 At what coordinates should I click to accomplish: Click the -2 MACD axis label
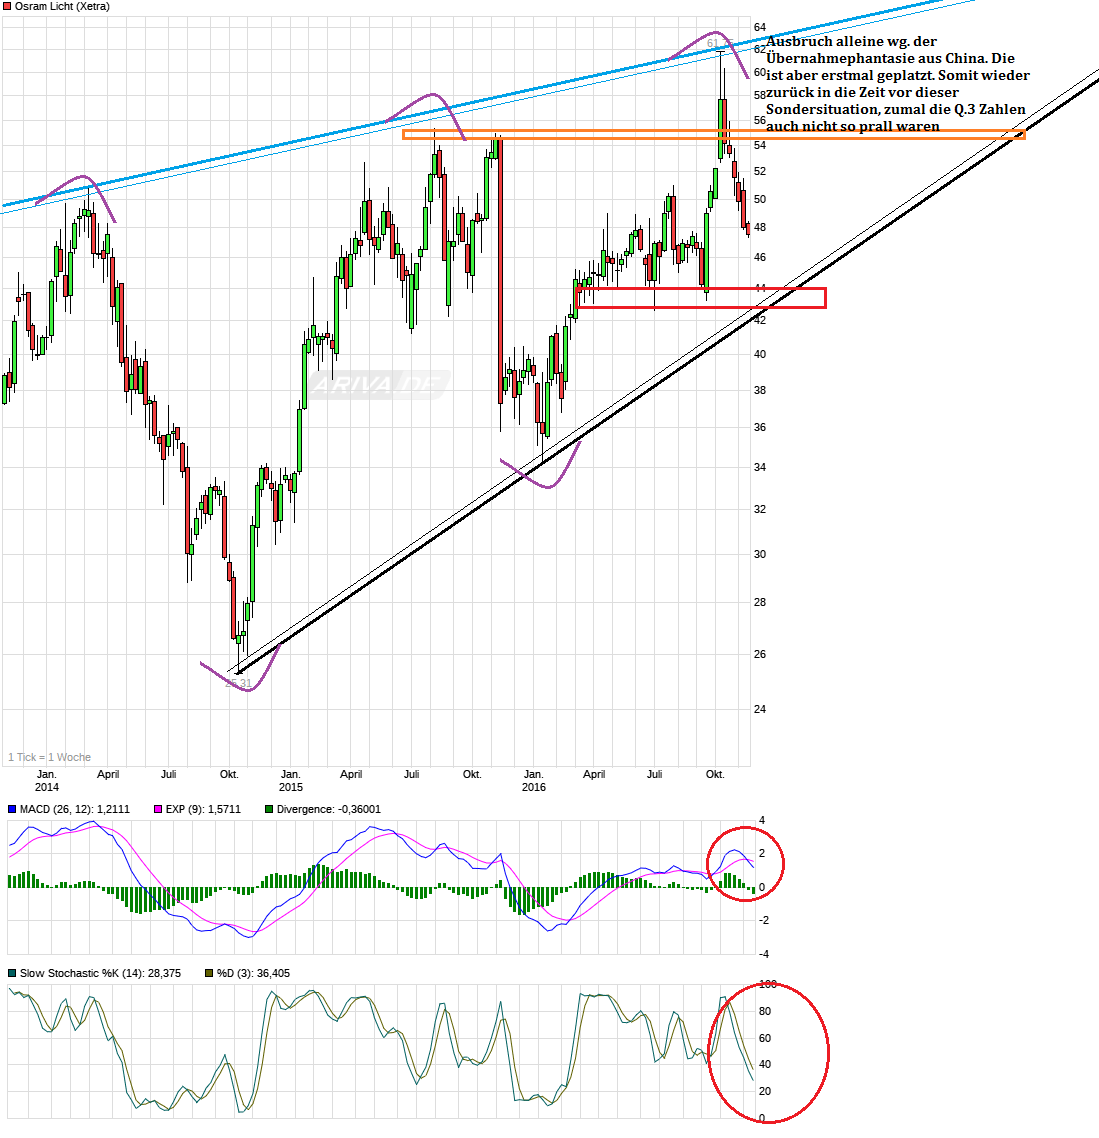pyautogui.click(x=763, y=920)
